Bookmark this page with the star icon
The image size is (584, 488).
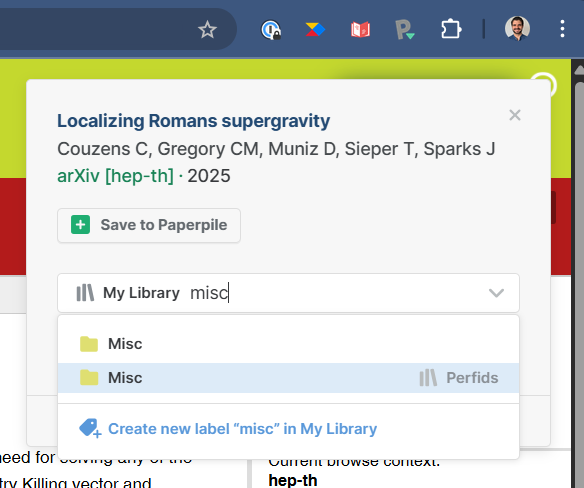(207, 30)
